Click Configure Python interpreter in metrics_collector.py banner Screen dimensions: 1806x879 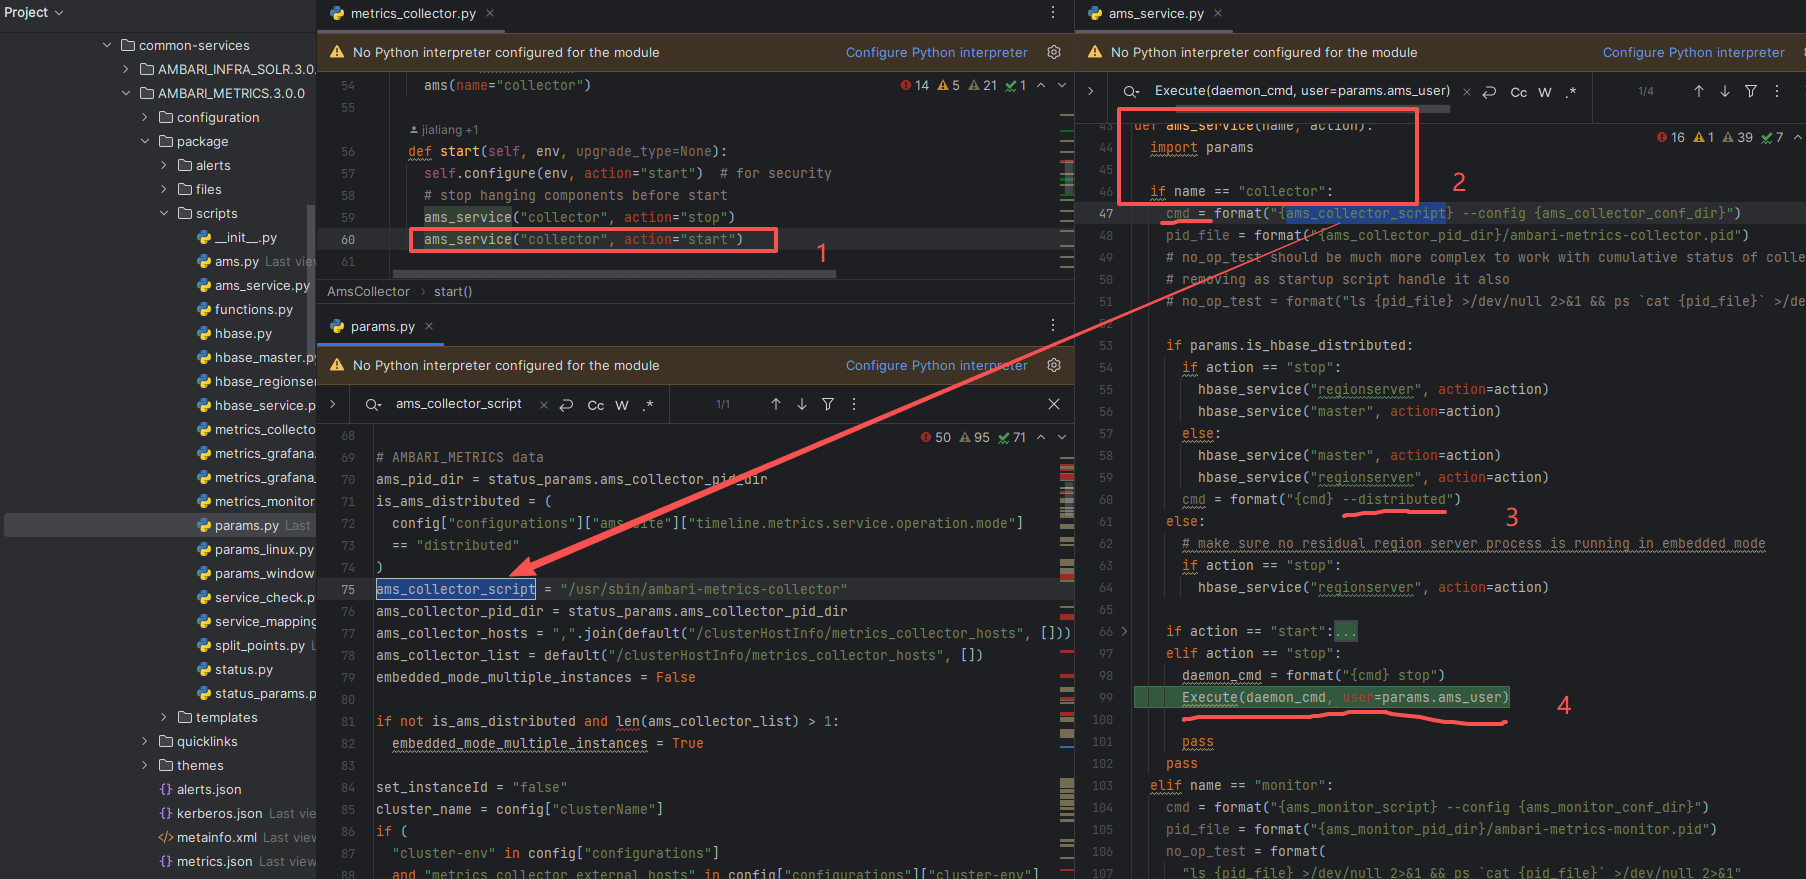click(x=936, y=52)
